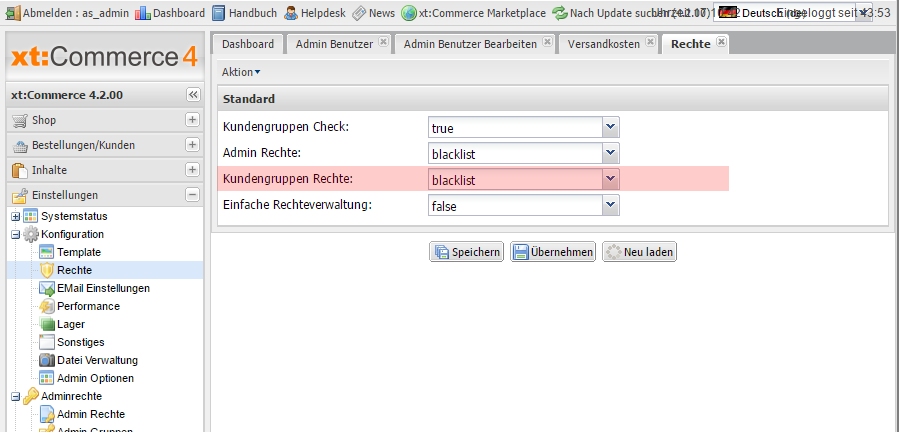Open the Dashboard chart icon in top bar
The image size is (899, 432).
click(143, 13)
